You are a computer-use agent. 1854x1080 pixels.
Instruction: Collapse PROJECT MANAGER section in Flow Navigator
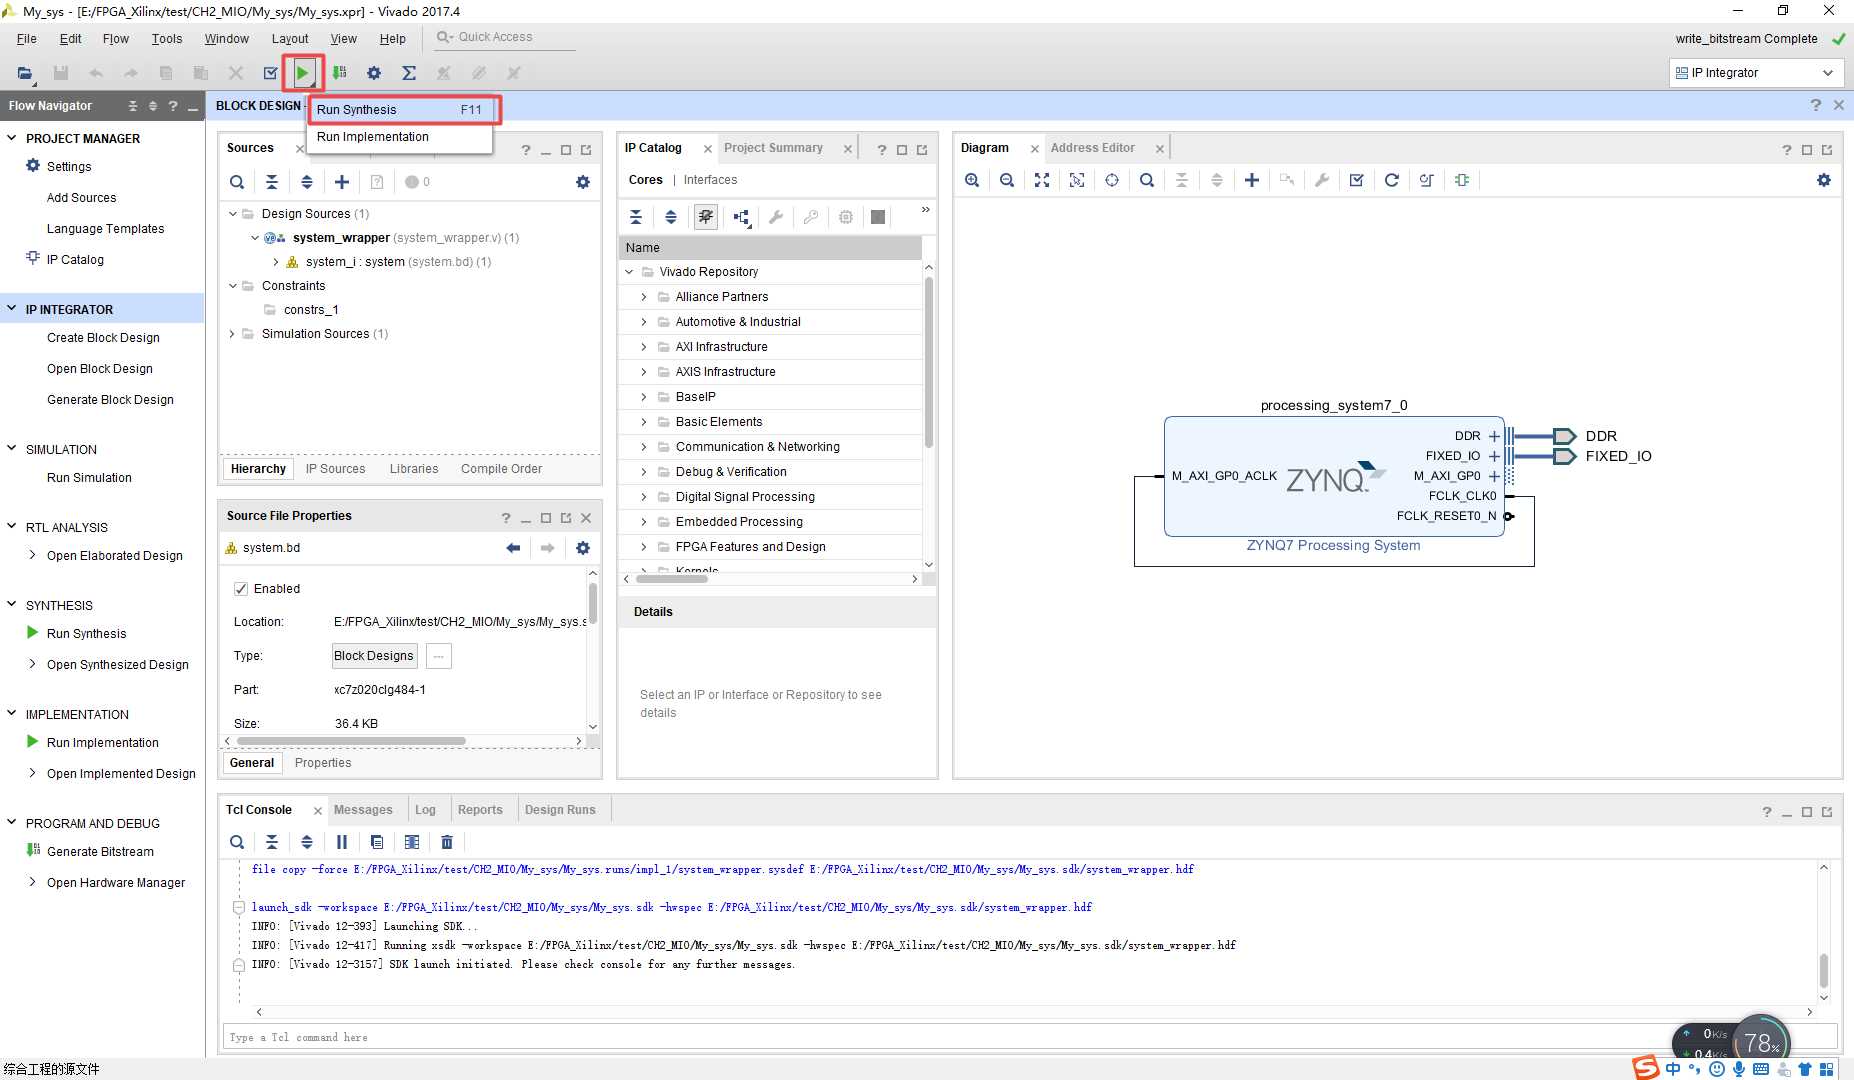[x=12, y=138]
